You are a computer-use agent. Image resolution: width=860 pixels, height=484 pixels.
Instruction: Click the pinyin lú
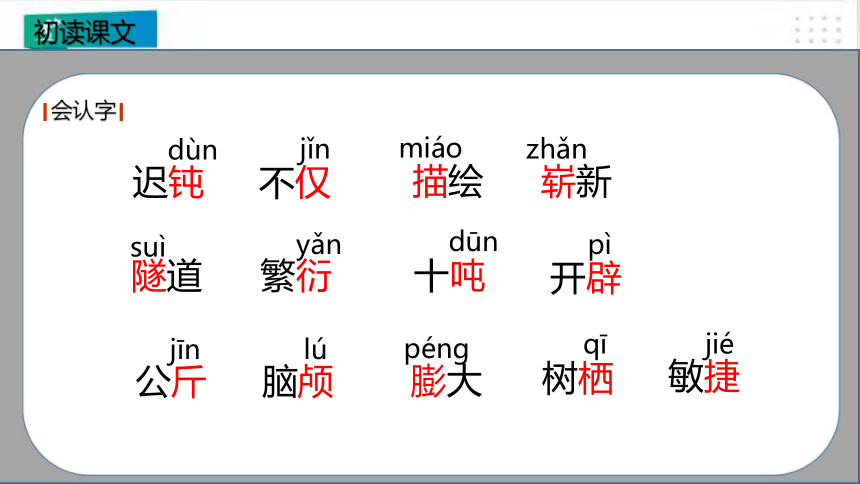tap(315, 348)
